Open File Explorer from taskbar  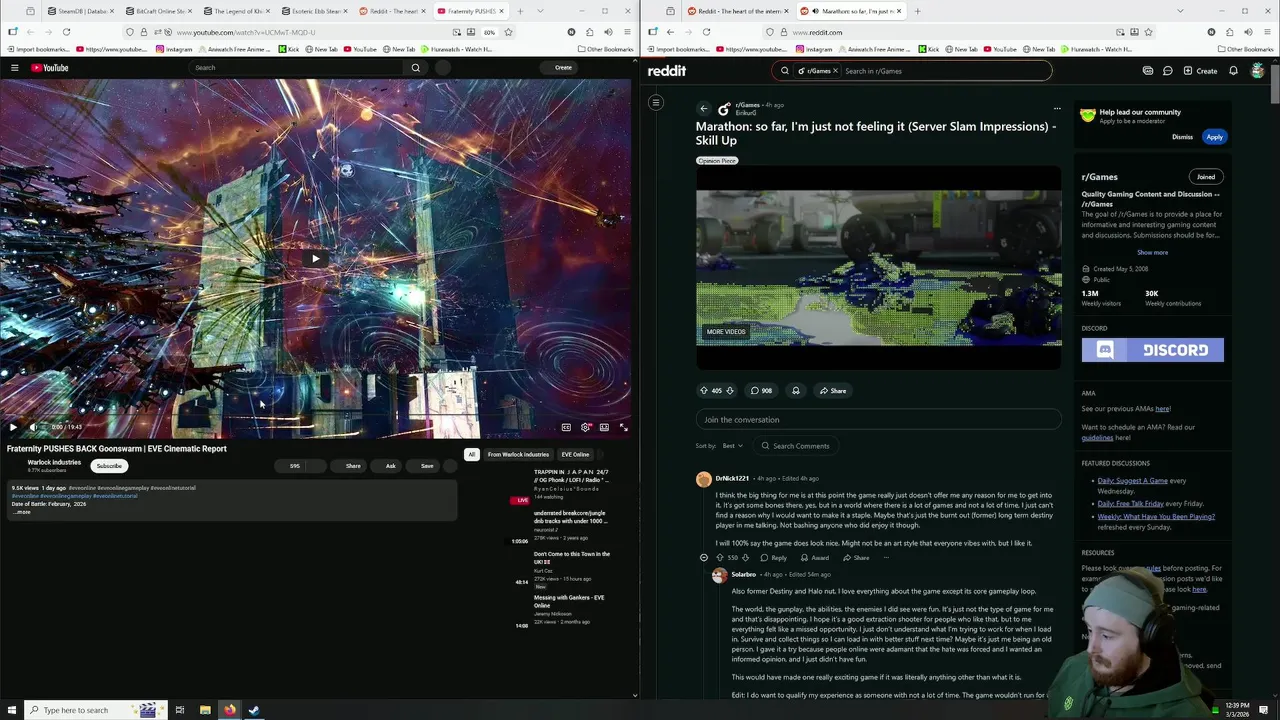pos(205,710)
